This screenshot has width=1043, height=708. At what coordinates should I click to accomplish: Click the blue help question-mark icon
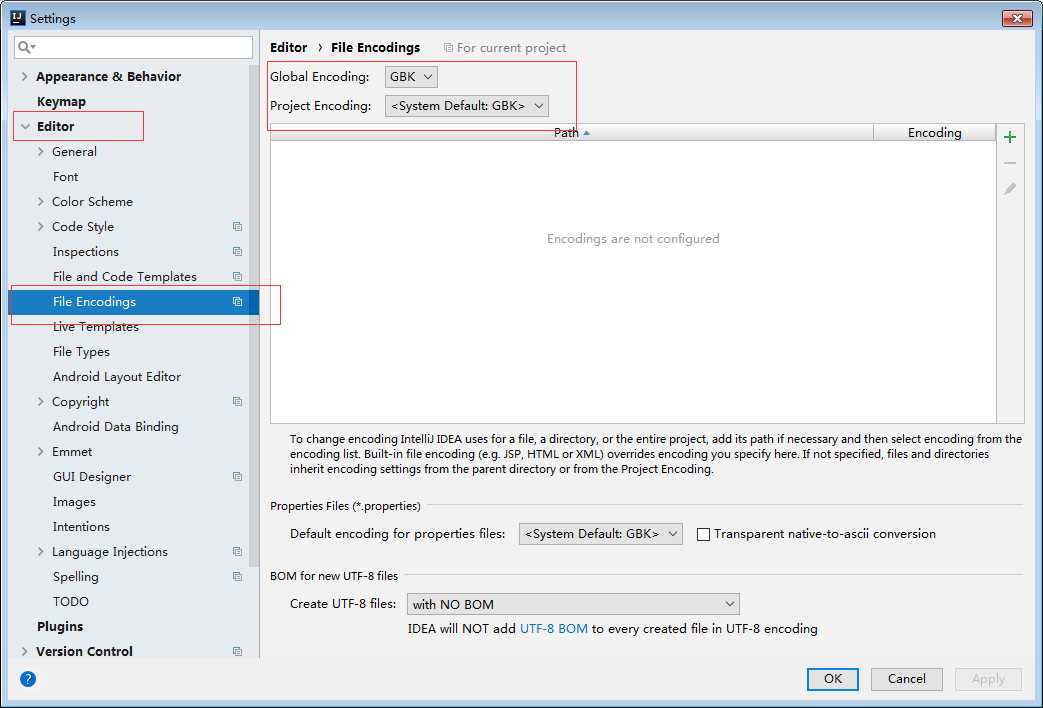point(28,679)
